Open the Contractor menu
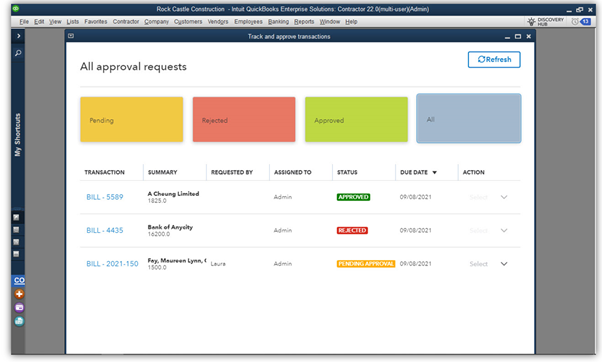Screen dimensions: 602x362 click(x=126, y=21)
